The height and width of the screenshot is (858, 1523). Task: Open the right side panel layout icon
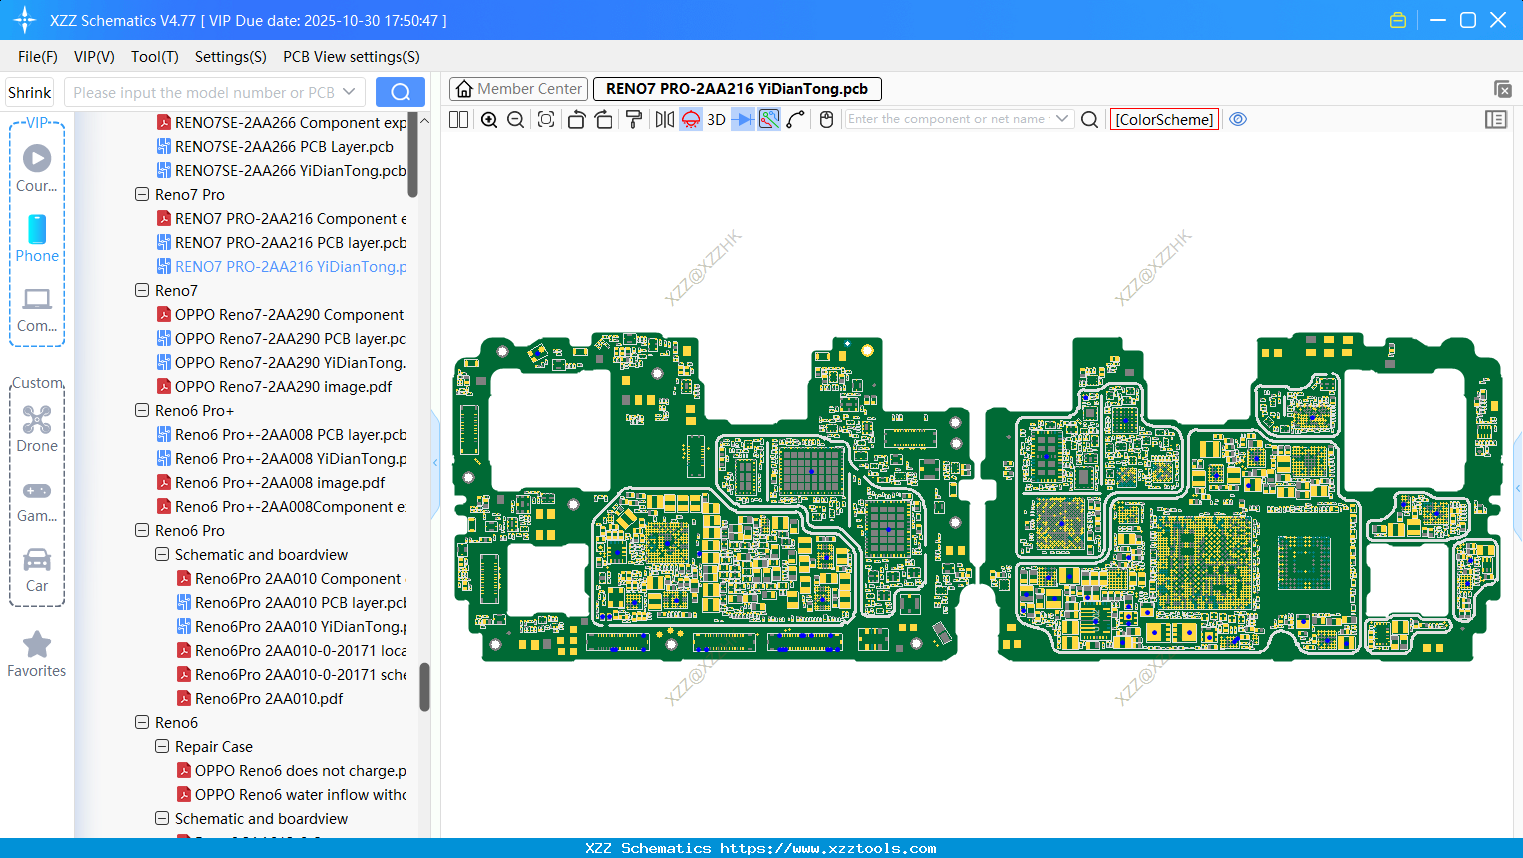pyautogui.click(x=1496, y=120)
